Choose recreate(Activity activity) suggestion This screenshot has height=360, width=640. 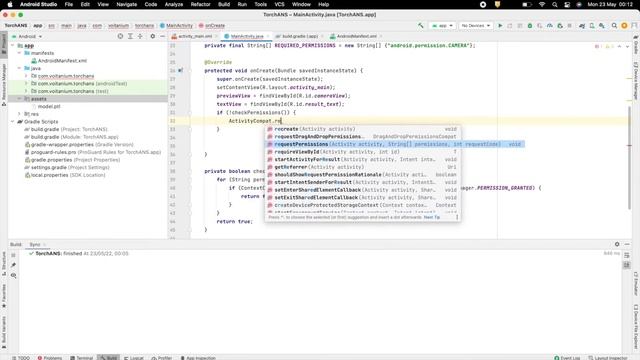[x=362, y=129]
